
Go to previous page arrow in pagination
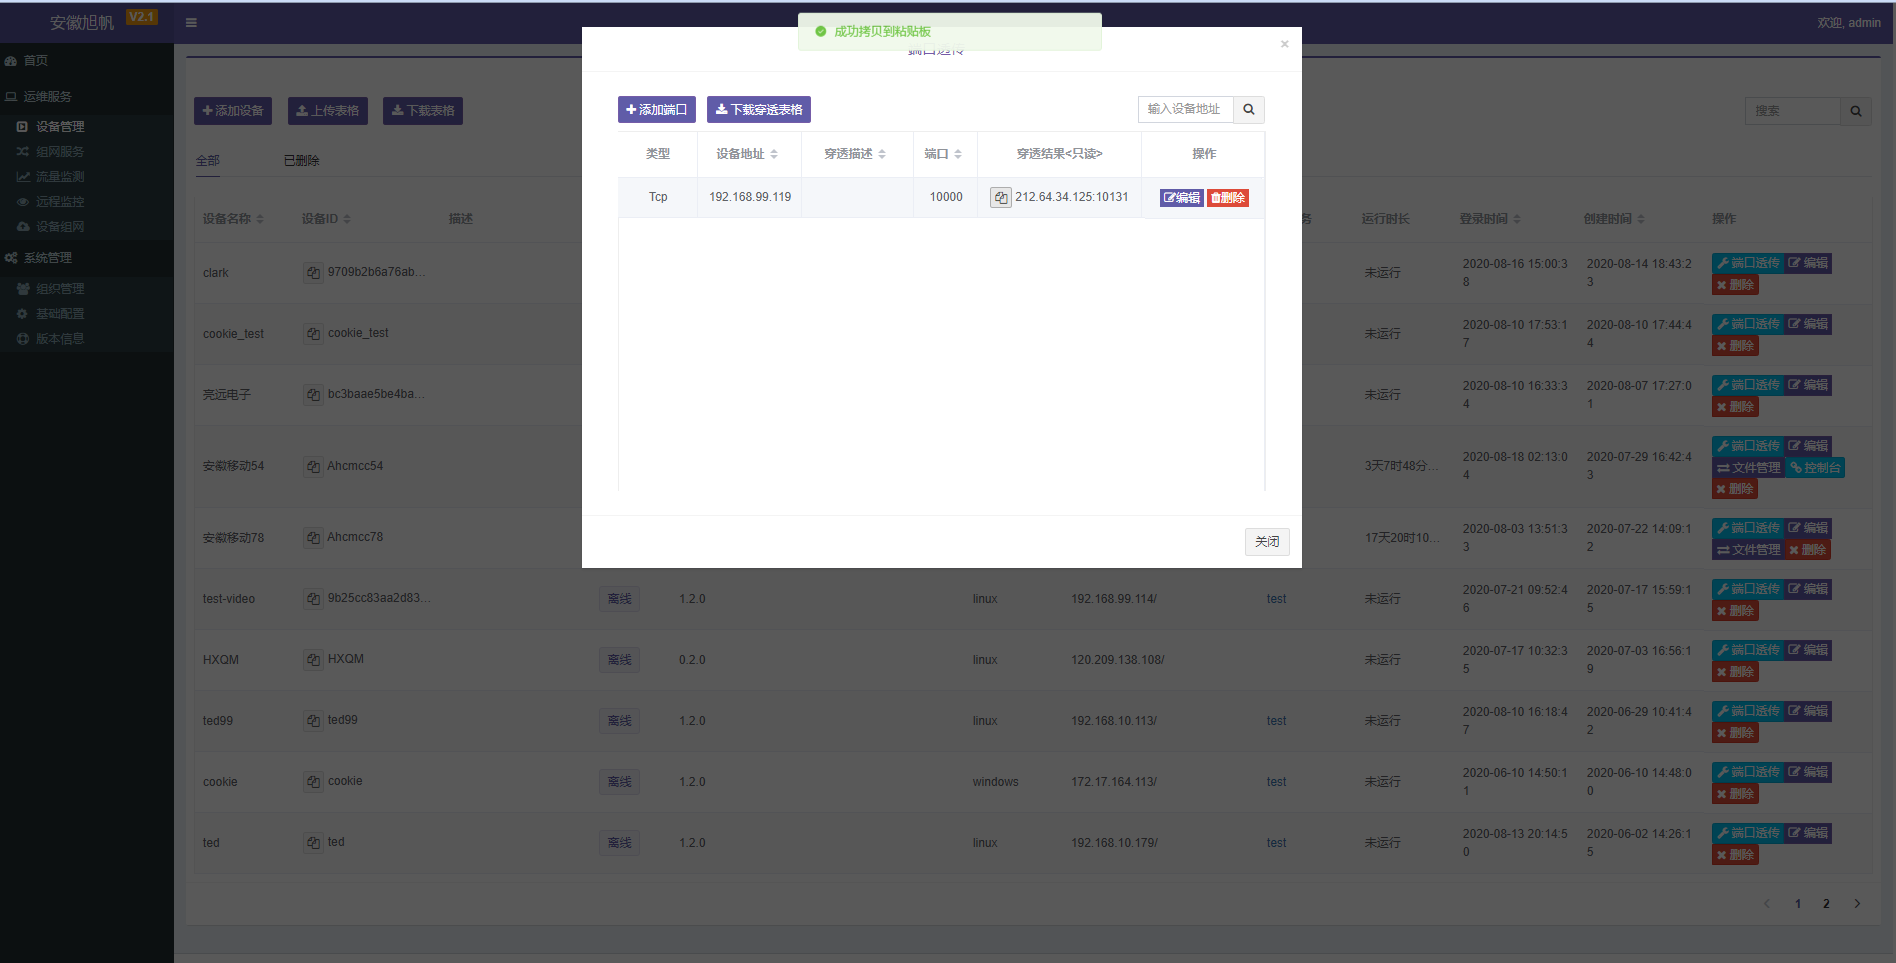pos(1767,904)
